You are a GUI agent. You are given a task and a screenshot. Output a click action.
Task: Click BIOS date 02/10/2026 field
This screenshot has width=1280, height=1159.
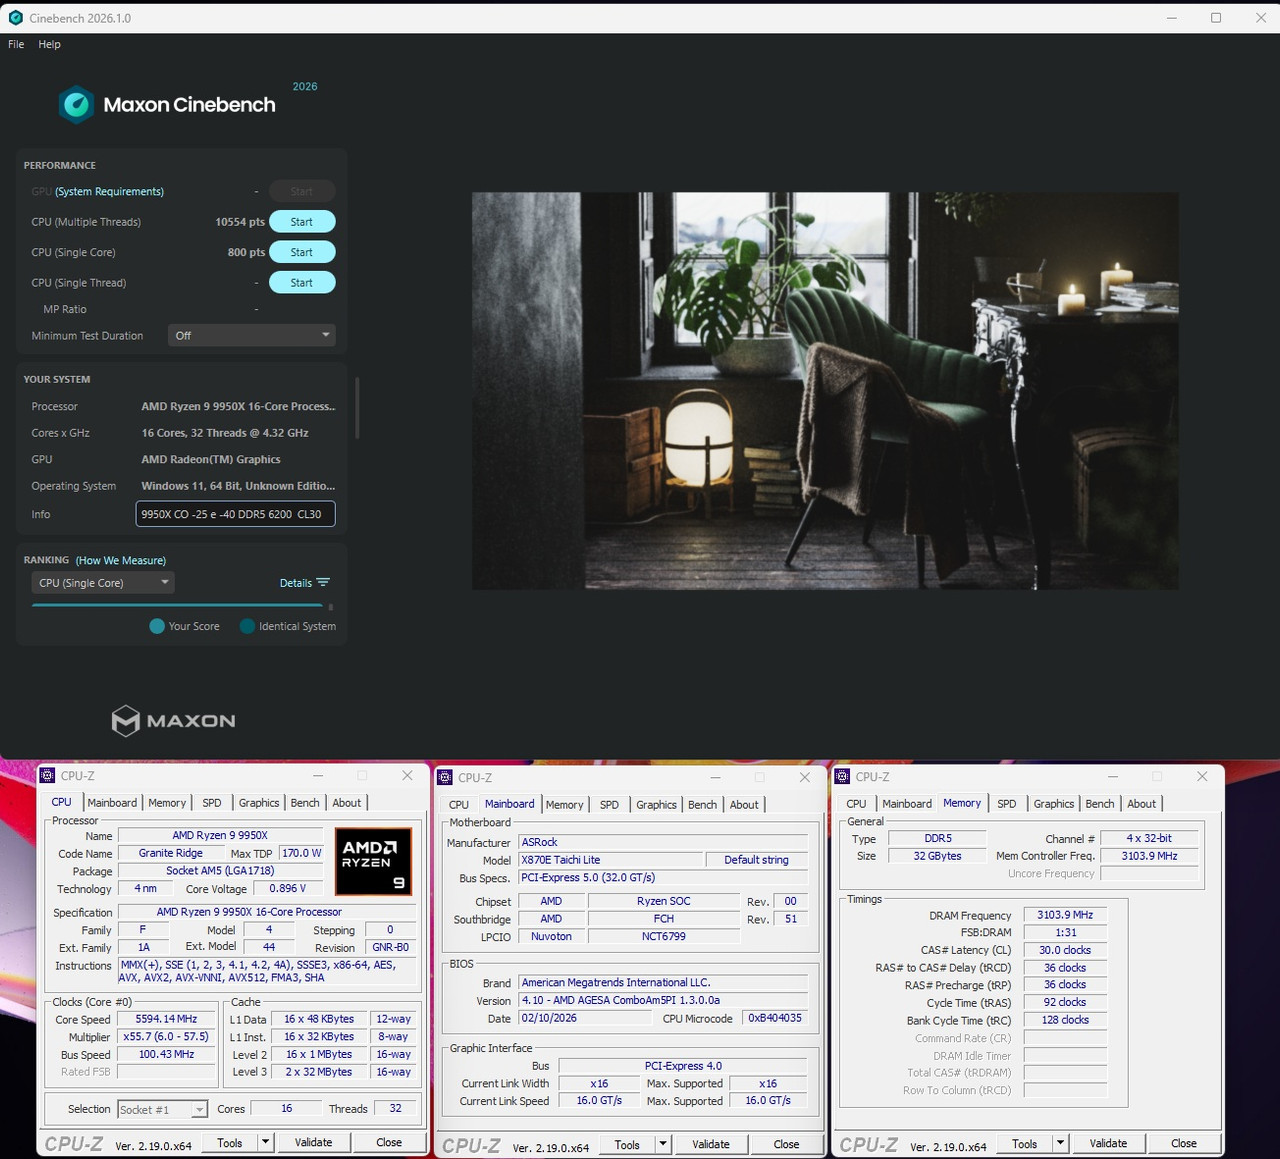585,1018
